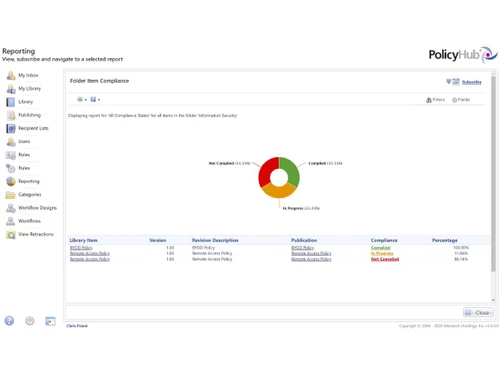Open Remote Access Policy publication in In Progress row
The width and height of the screenshot is (500, 375).
click(x=311, y=254)
